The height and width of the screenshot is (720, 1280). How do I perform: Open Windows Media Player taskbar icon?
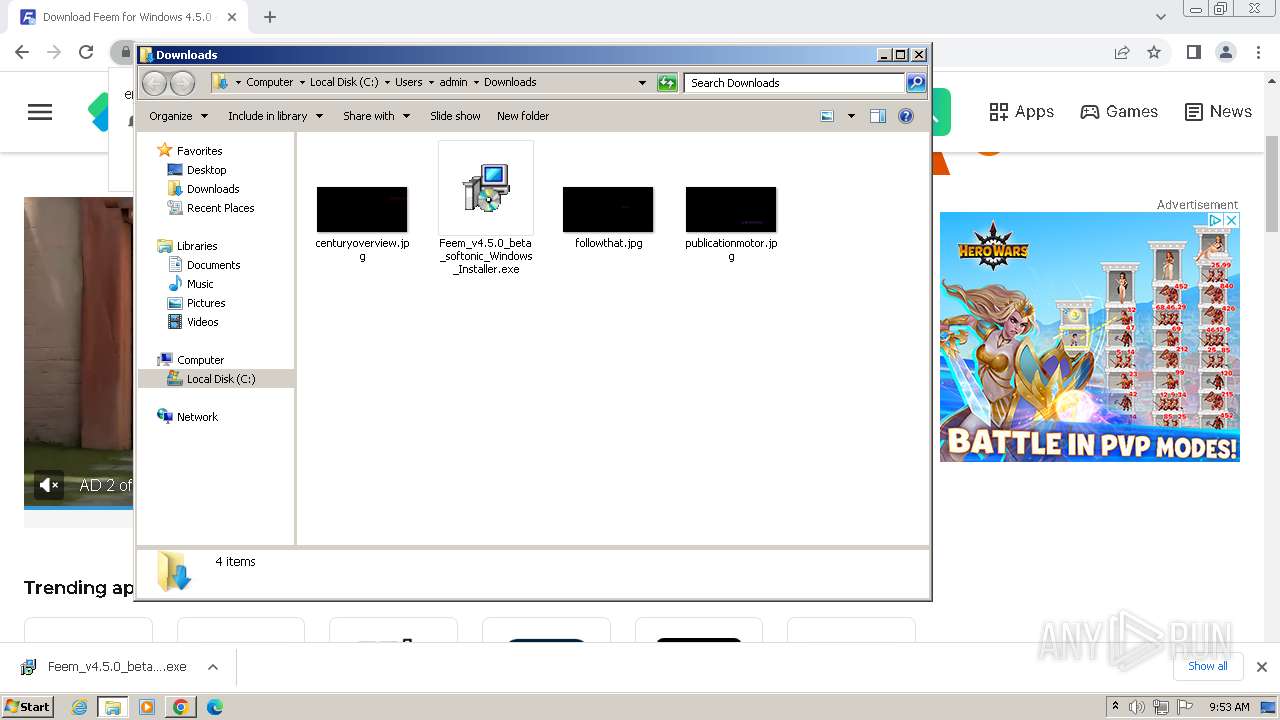(x=147, y=707)
